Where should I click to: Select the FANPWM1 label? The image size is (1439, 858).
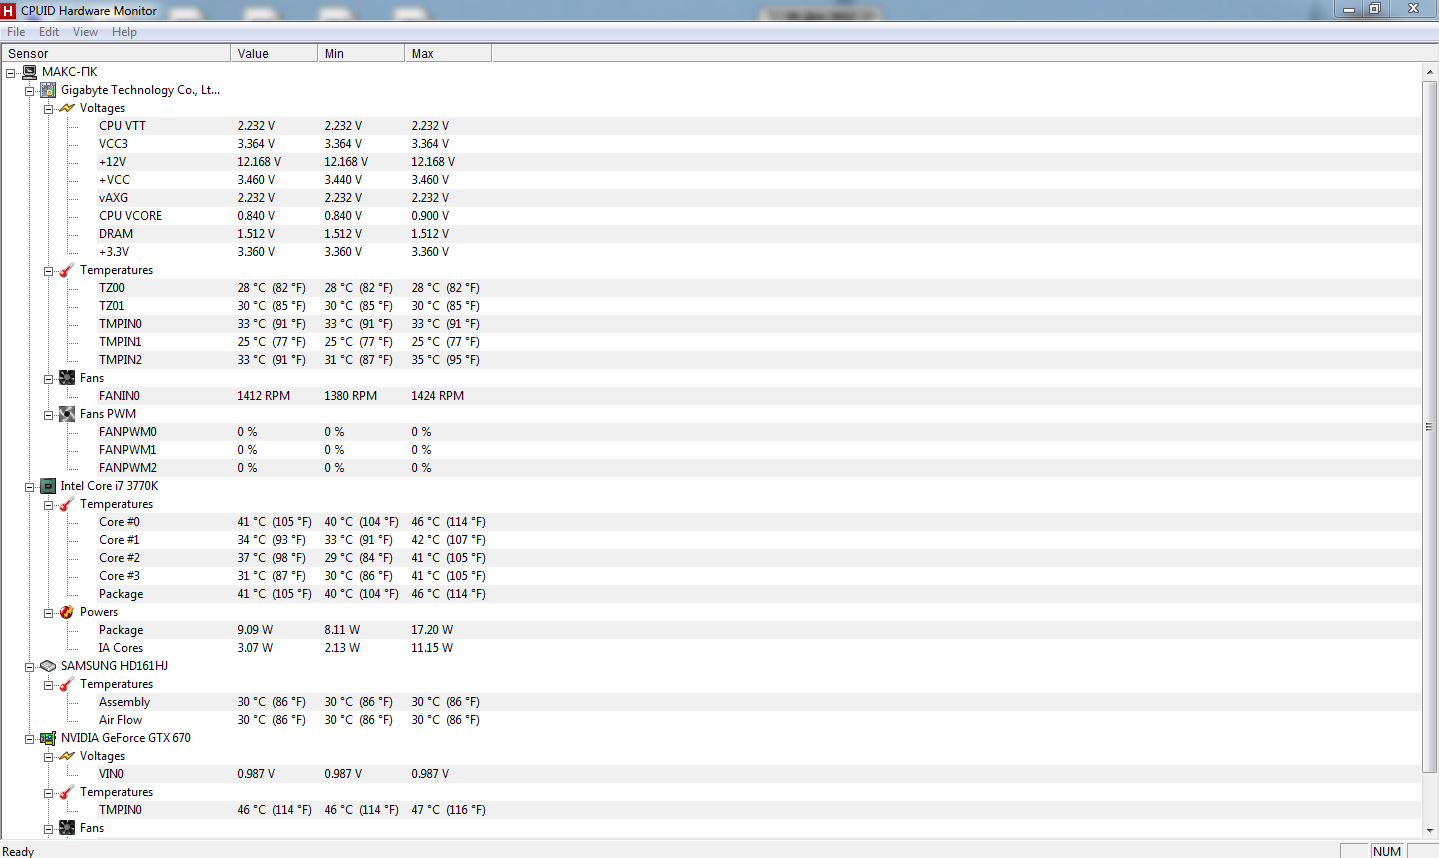pyautogui.click(x=128, y=450)
